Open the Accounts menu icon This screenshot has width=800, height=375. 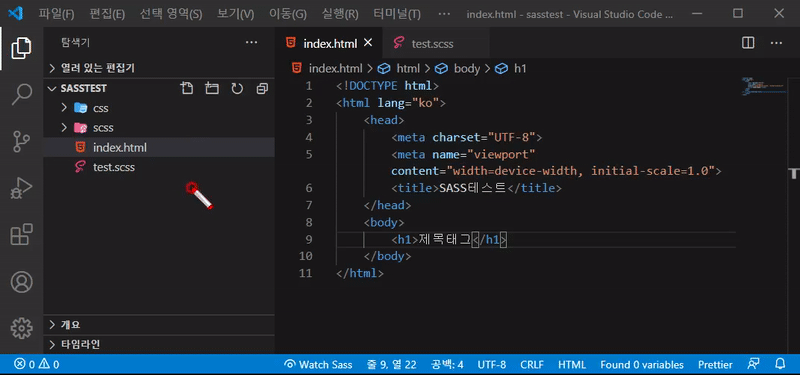click(21, 282)
